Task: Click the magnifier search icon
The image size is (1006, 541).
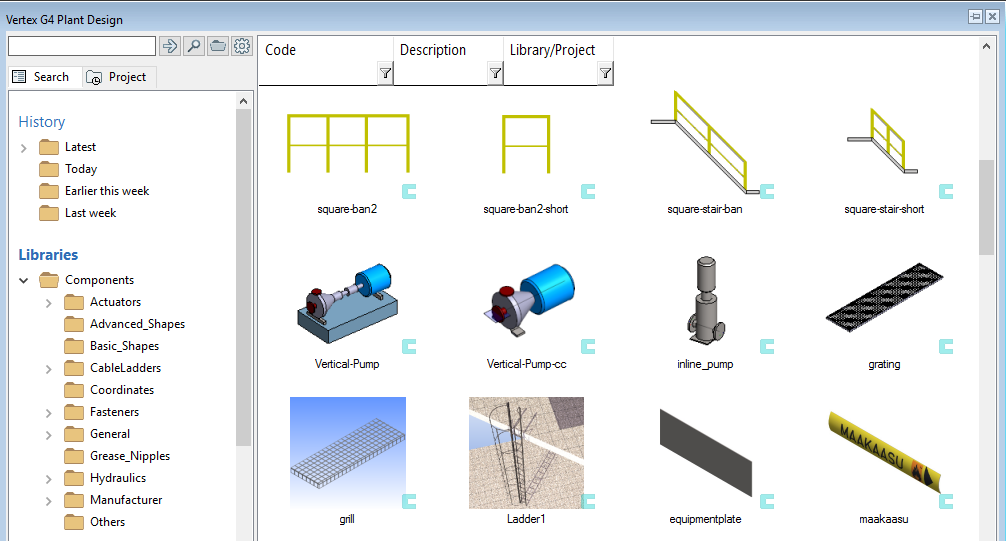Action: (x=193, y=46)
